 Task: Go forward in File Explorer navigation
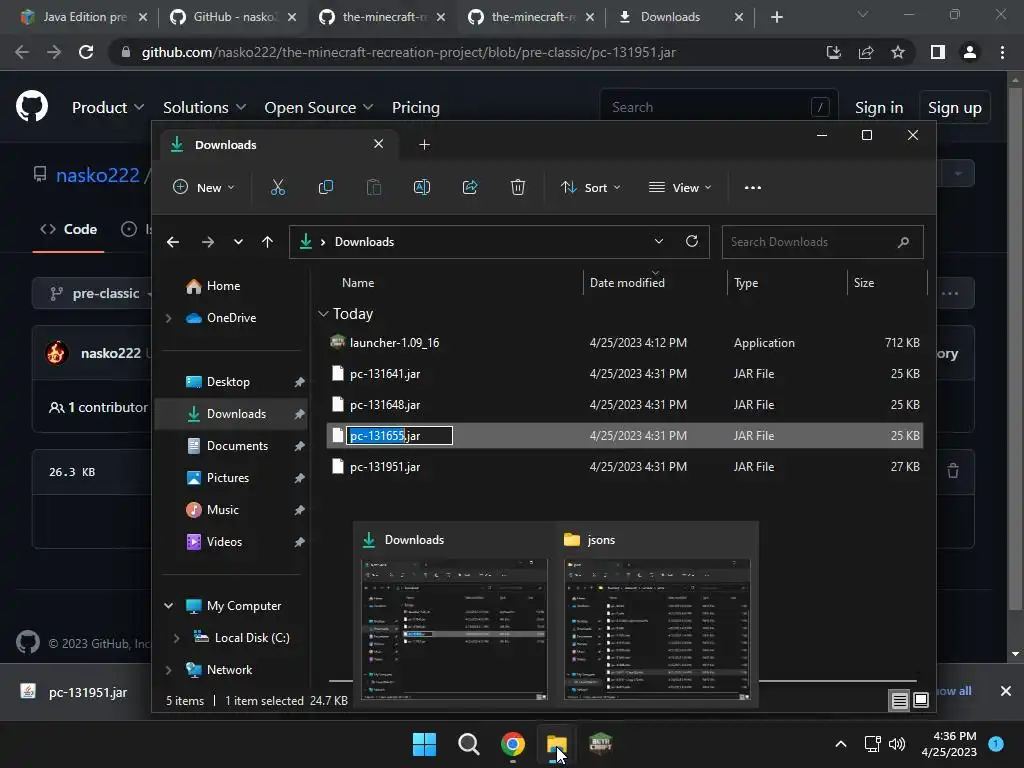[208, 242]
